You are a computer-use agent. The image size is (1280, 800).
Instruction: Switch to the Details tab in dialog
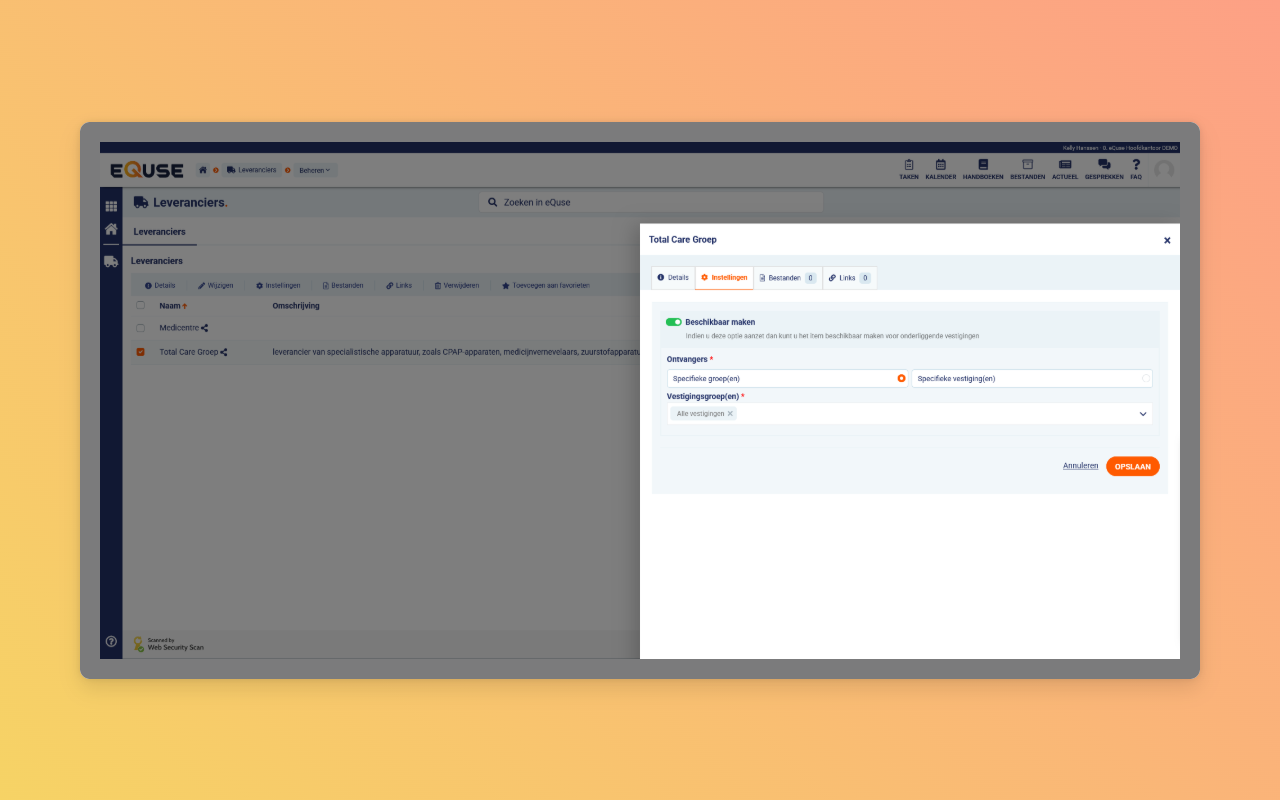click(x=673, y=277)
